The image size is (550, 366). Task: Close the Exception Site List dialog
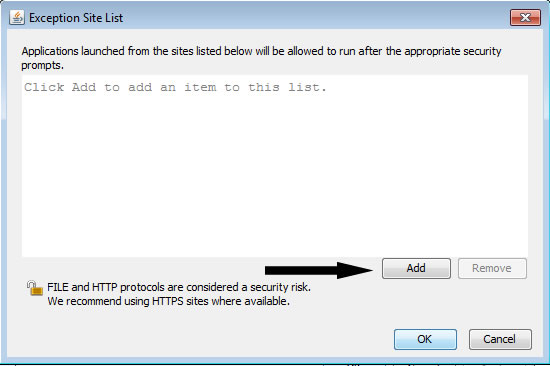[x=525, y=18]
